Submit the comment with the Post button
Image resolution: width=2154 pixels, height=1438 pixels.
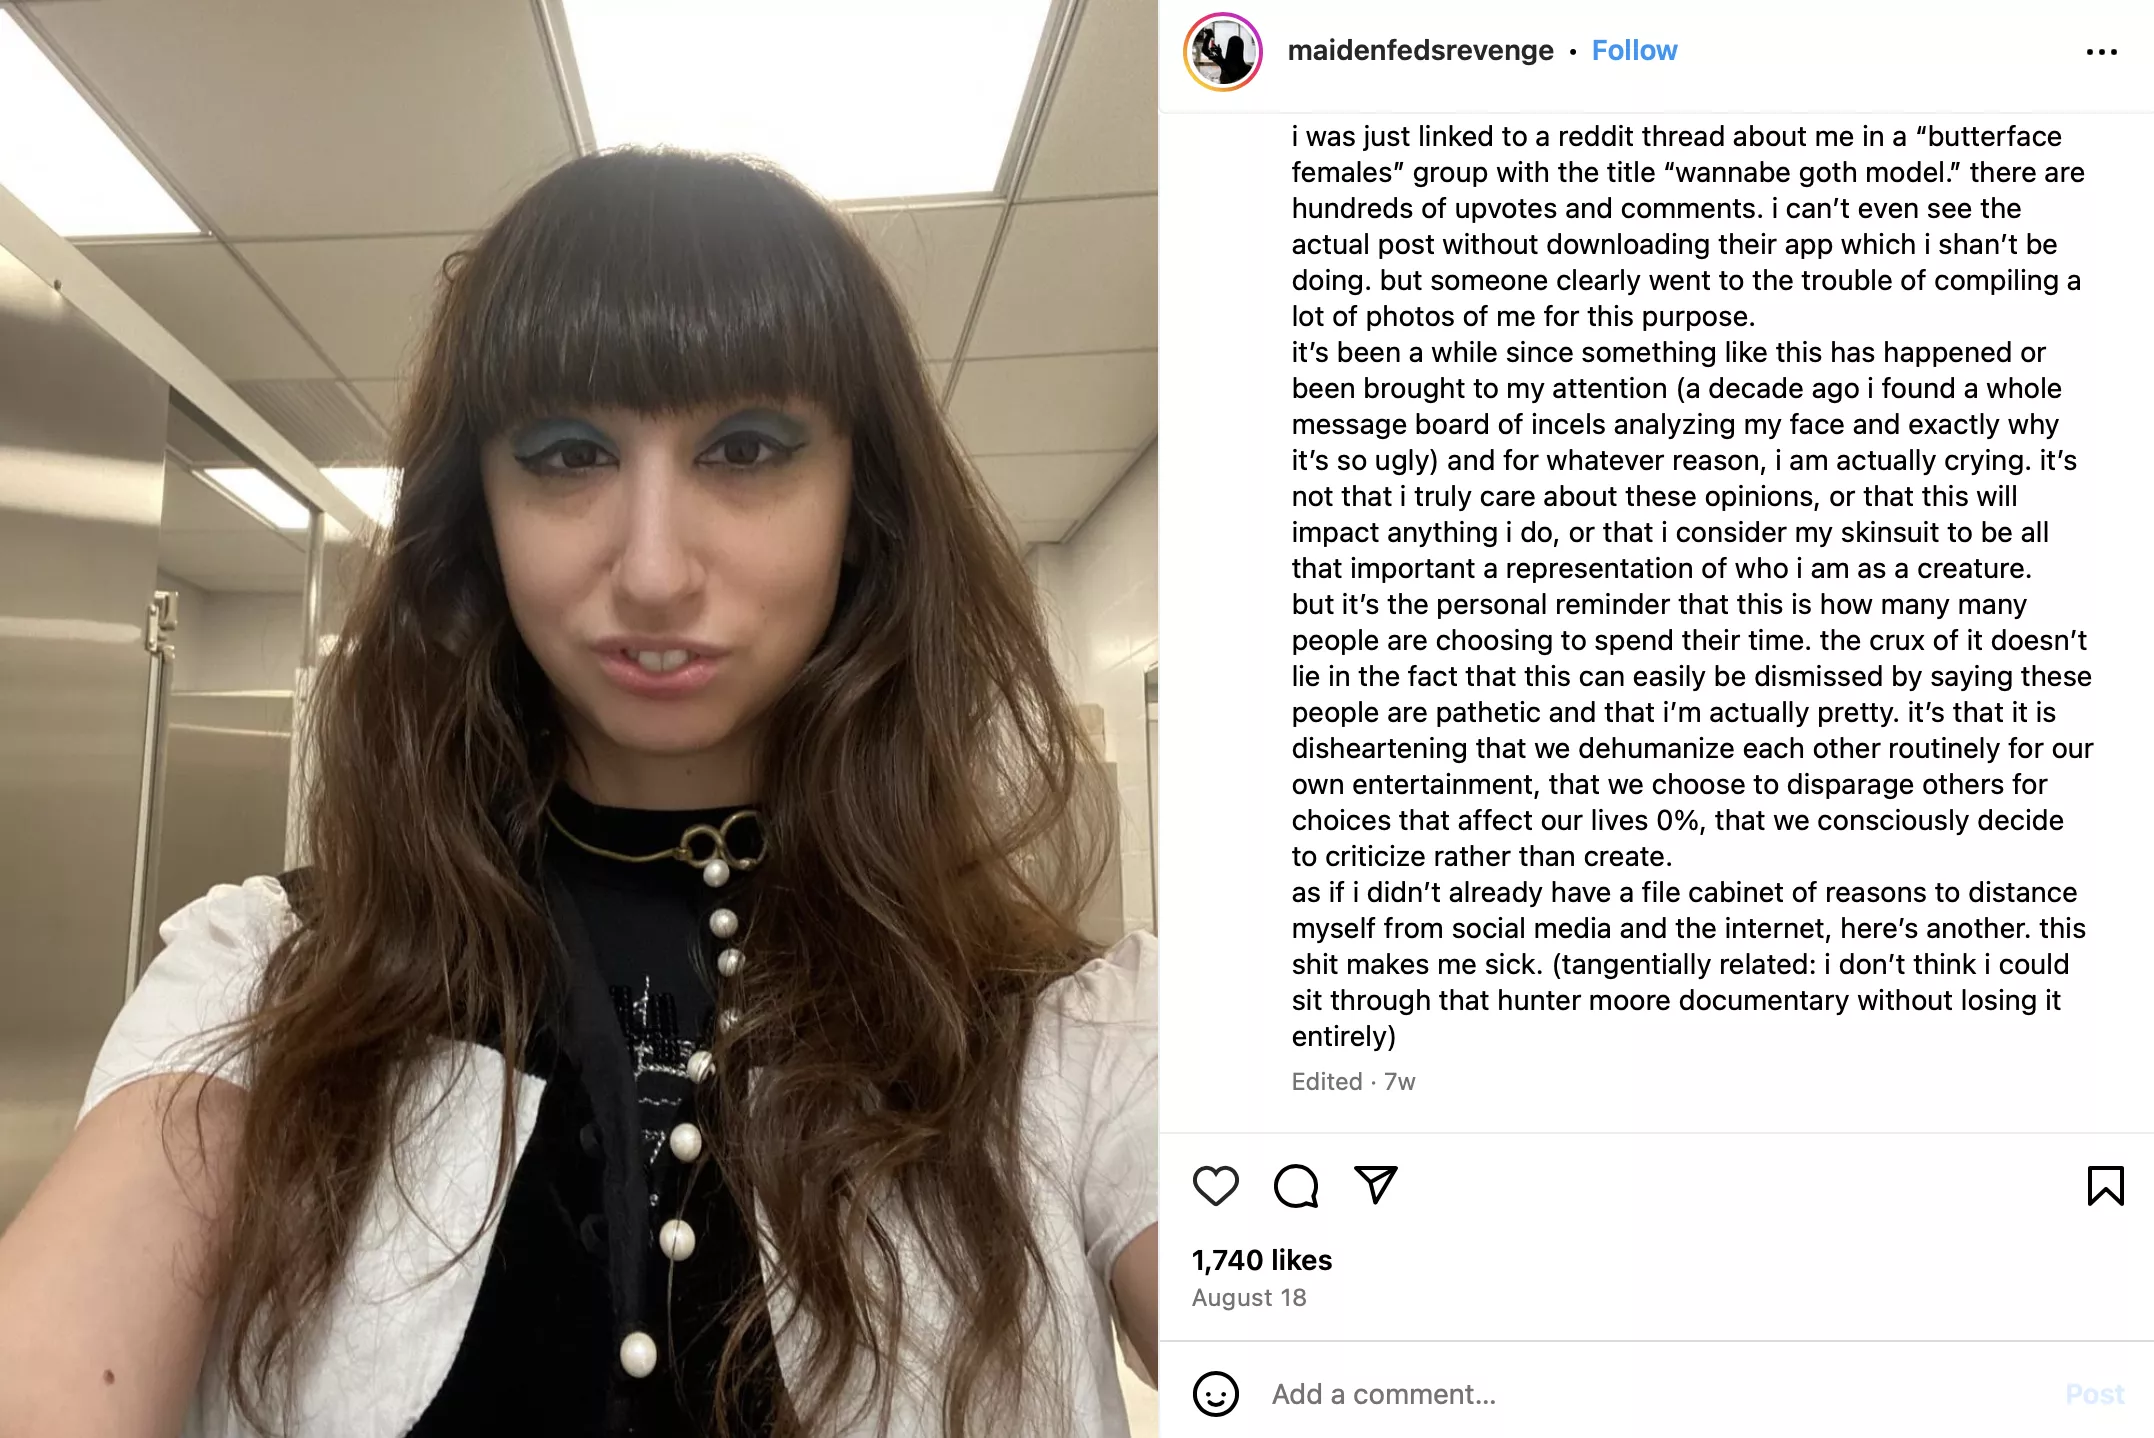pyautogui.click(x=2095, y=1394)
